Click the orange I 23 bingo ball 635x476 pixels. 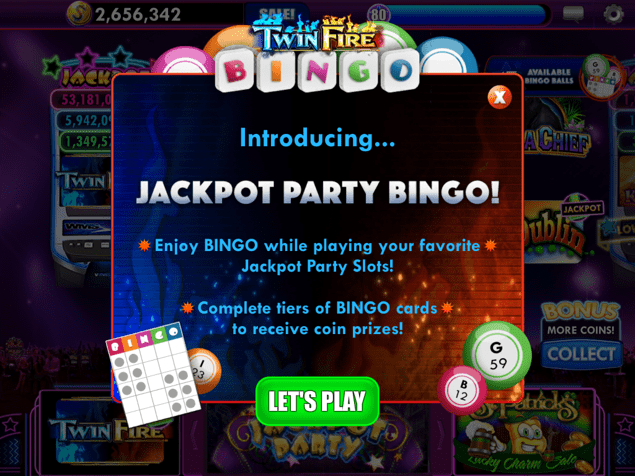coord(205,371)
